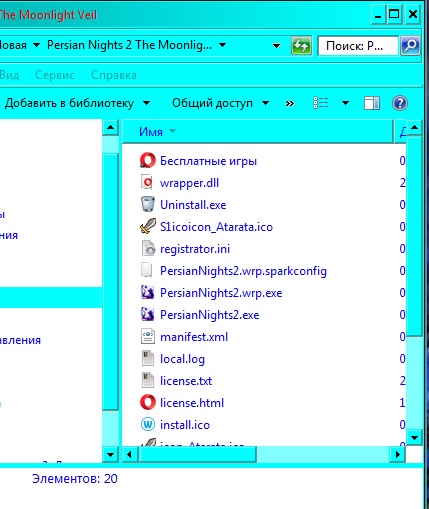Image resolution: width=429 pixels, height=509 pixels.
Task: Click the change view icon
Action: [x=321, y=103]
